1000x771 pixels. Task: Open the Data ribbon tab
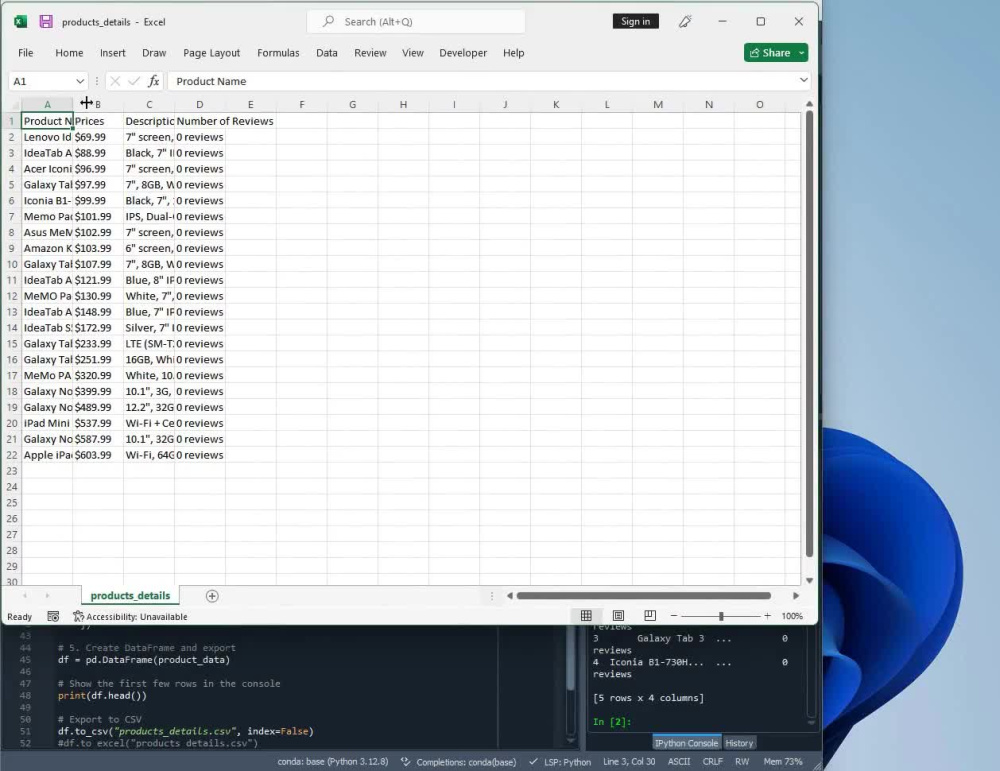click(327, 53)
